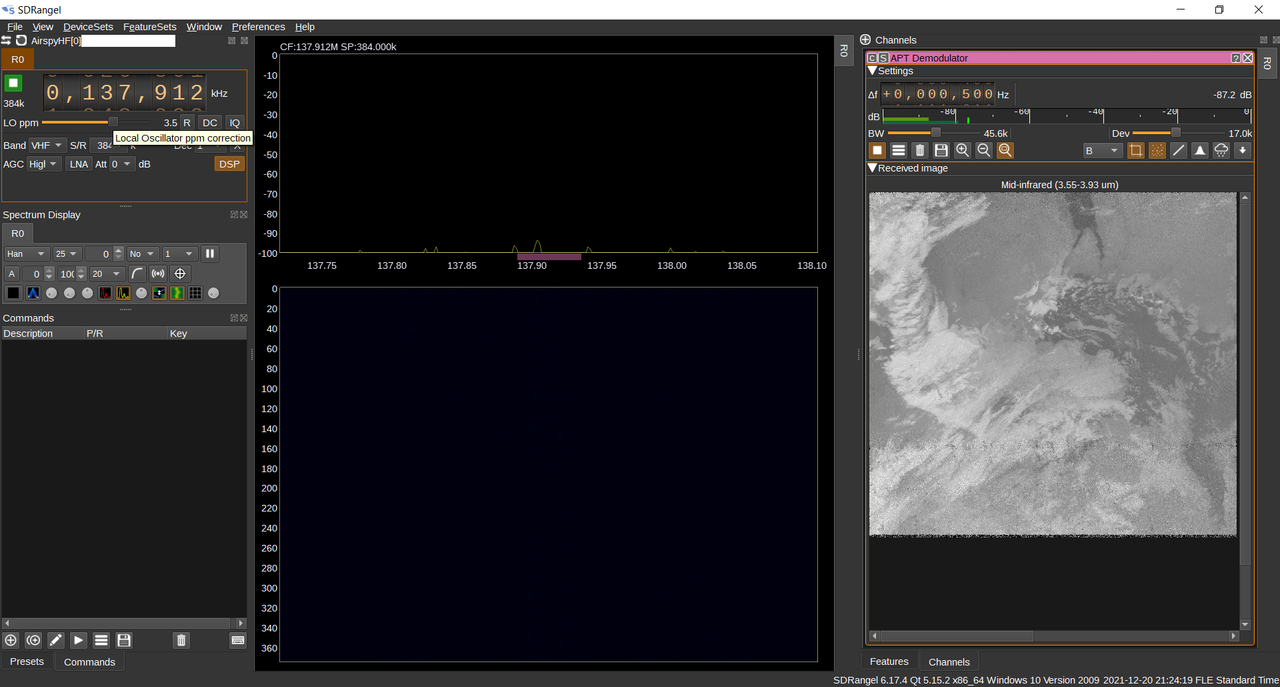Toggle histogram equalise peak icon
The height and width of the screenshot is (687, 1280).
click(1200, 150)
